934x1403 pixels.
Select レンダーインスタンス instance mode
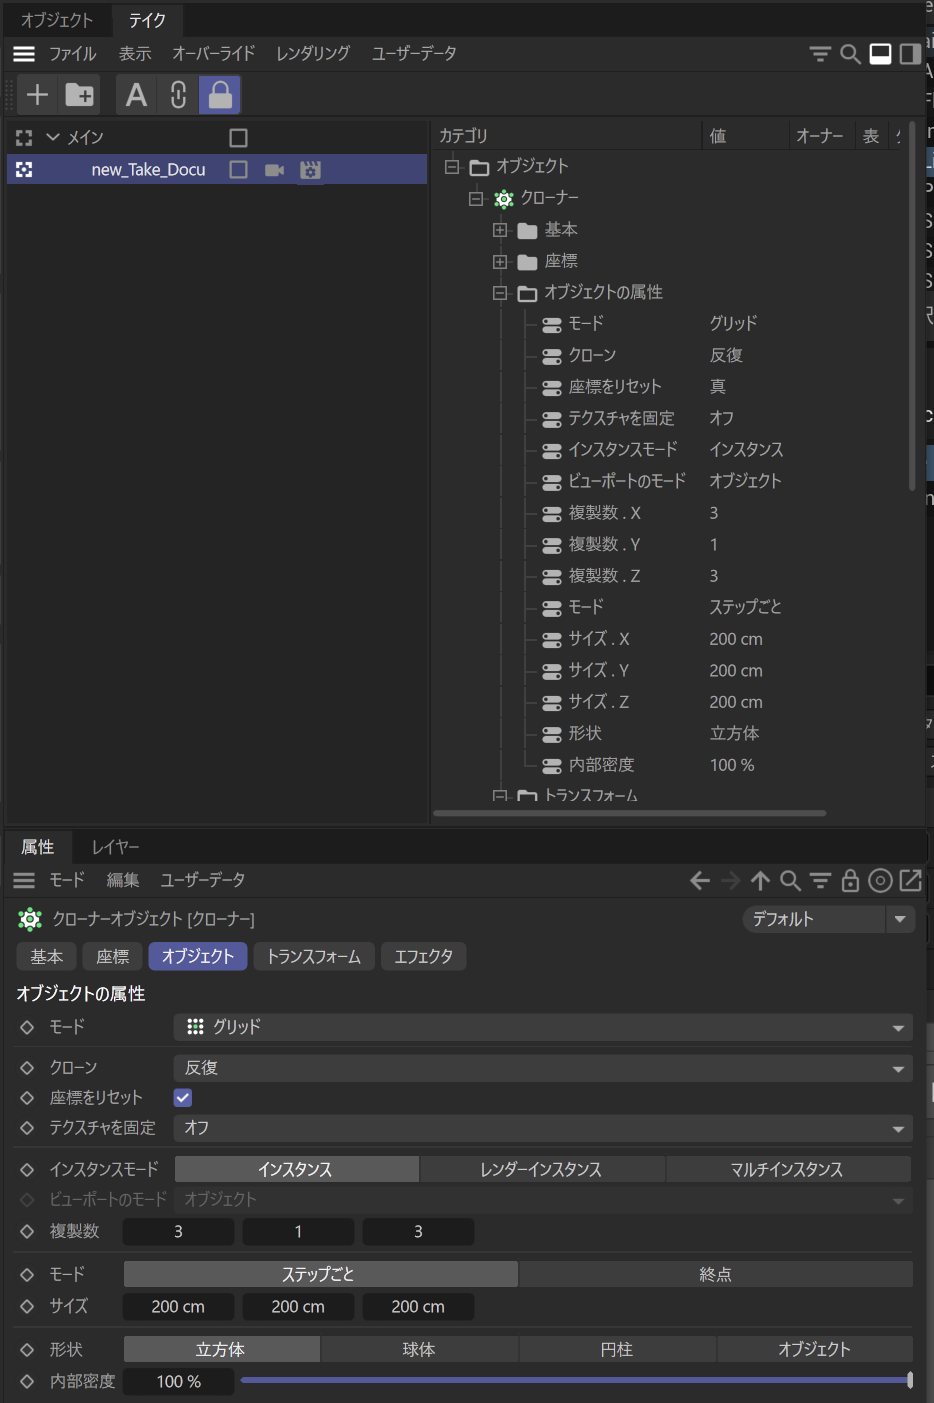[x=542, y=1169]
